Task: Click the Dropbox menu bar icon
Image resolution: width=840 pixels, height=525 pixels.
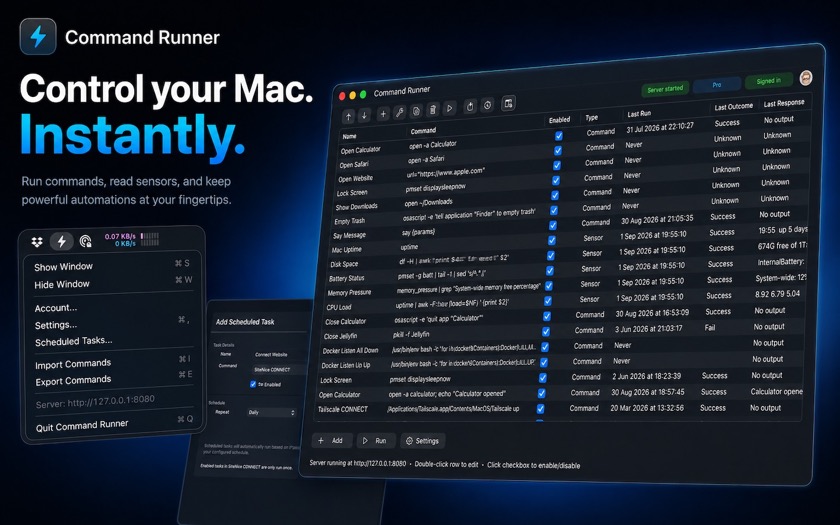Action: (36, 242)
